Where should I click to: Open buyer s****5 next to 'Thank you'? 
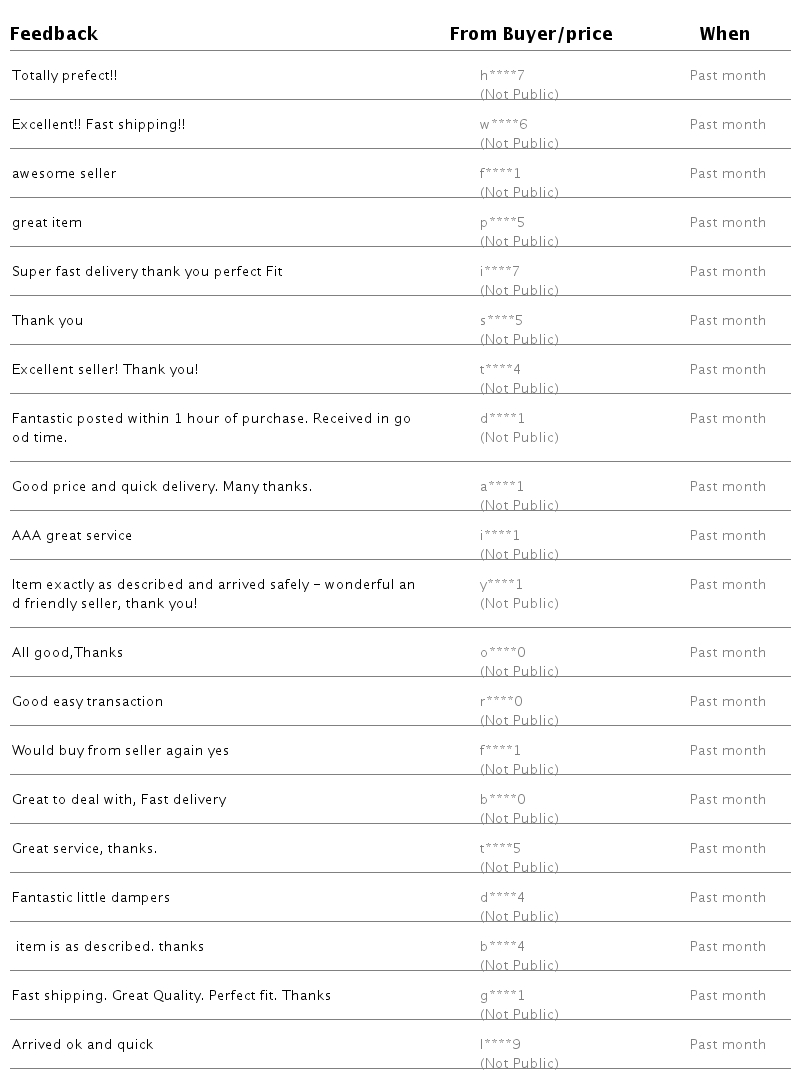(501, 321)
